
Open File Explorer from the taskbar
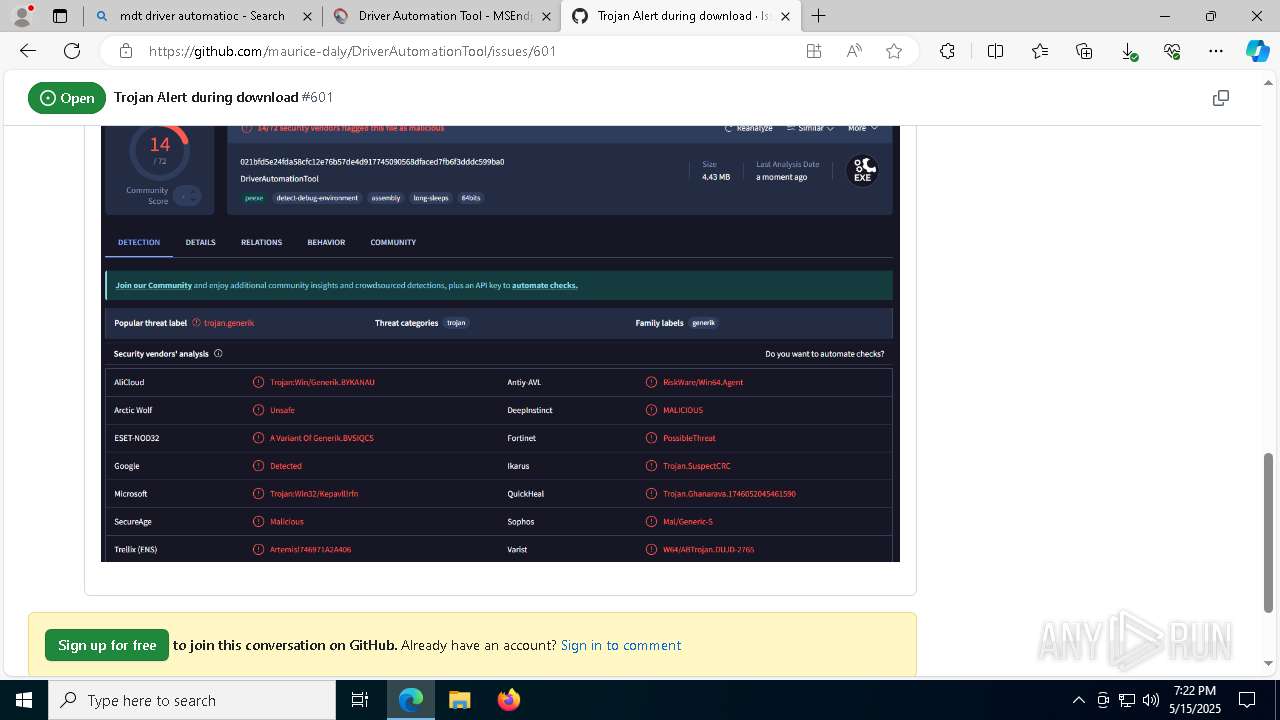click(x=459, y=700)
